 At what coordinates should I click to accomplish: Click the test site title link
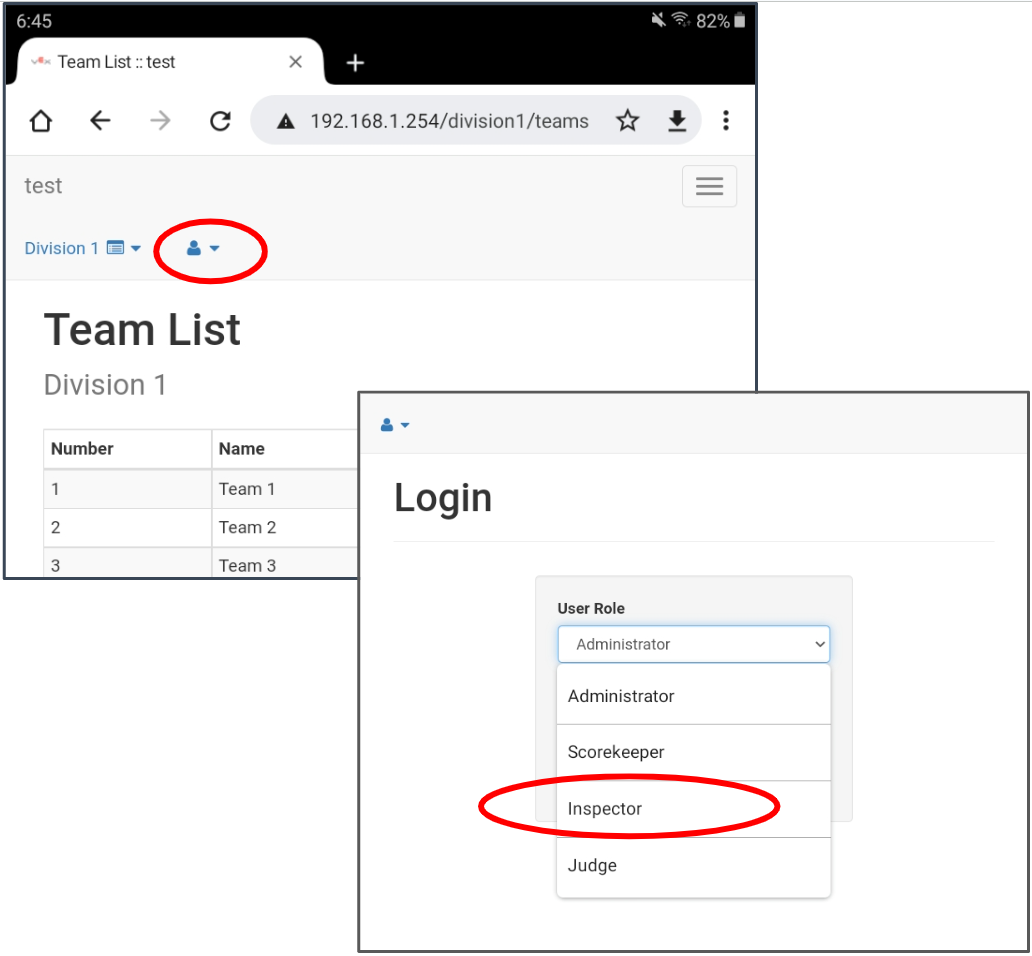(x=42, y=186)
